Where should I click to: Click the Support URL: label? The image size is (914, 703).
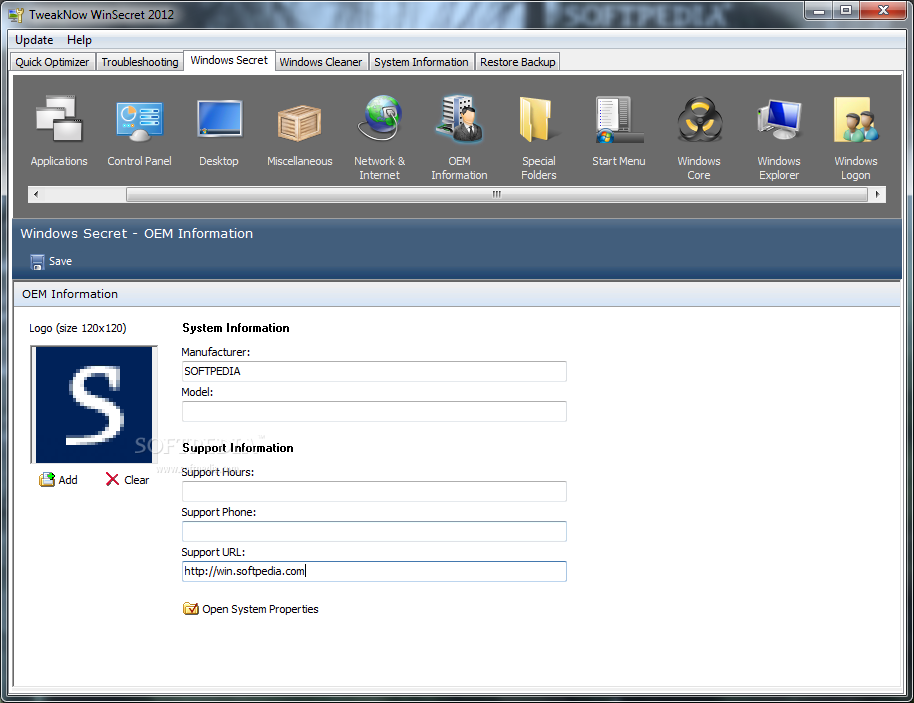pyautogui.click(x=213, y=552)
